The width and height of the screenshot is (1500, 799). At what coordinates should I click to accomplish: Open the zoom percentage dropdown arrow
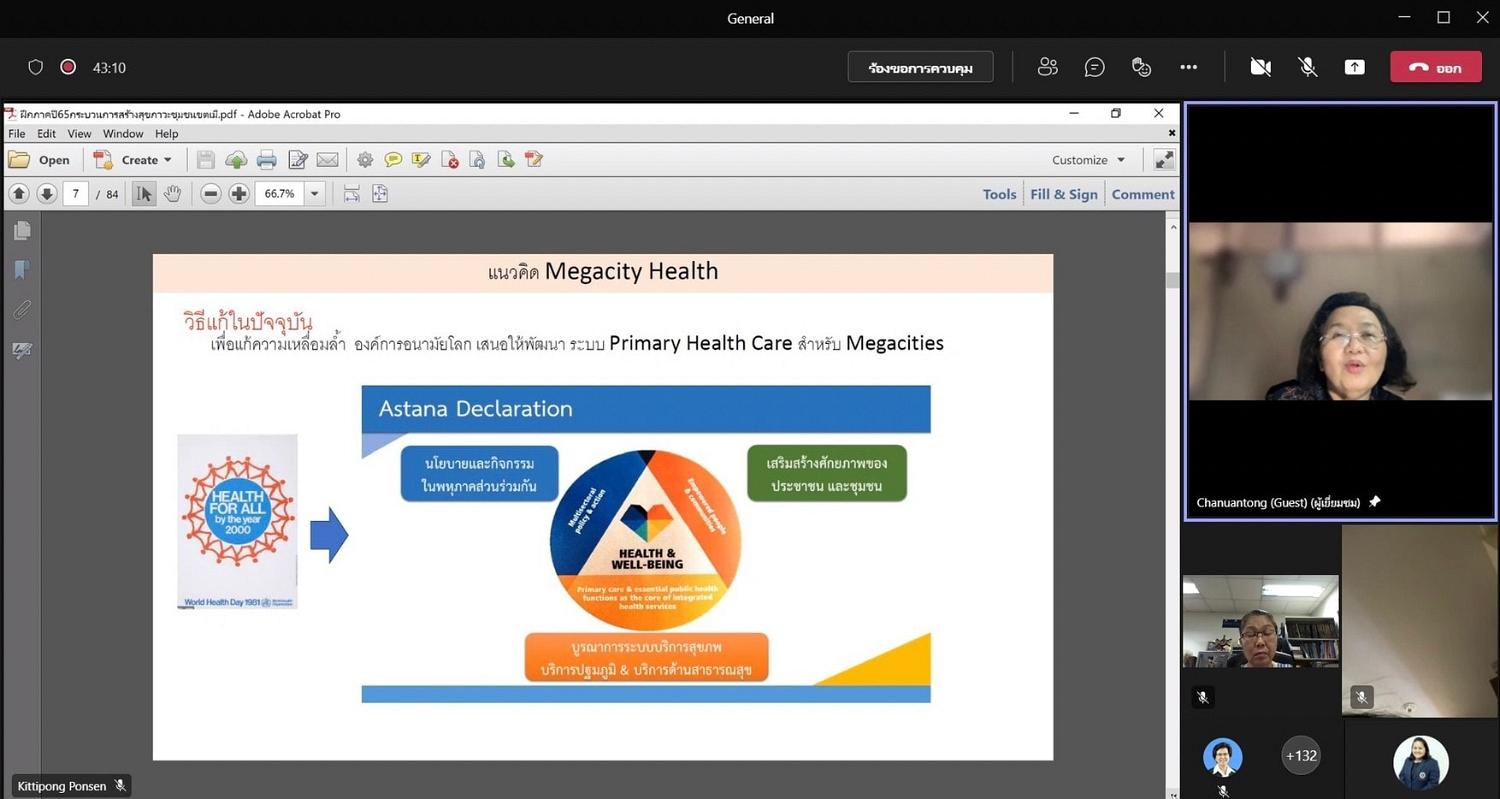click(315, 194)
